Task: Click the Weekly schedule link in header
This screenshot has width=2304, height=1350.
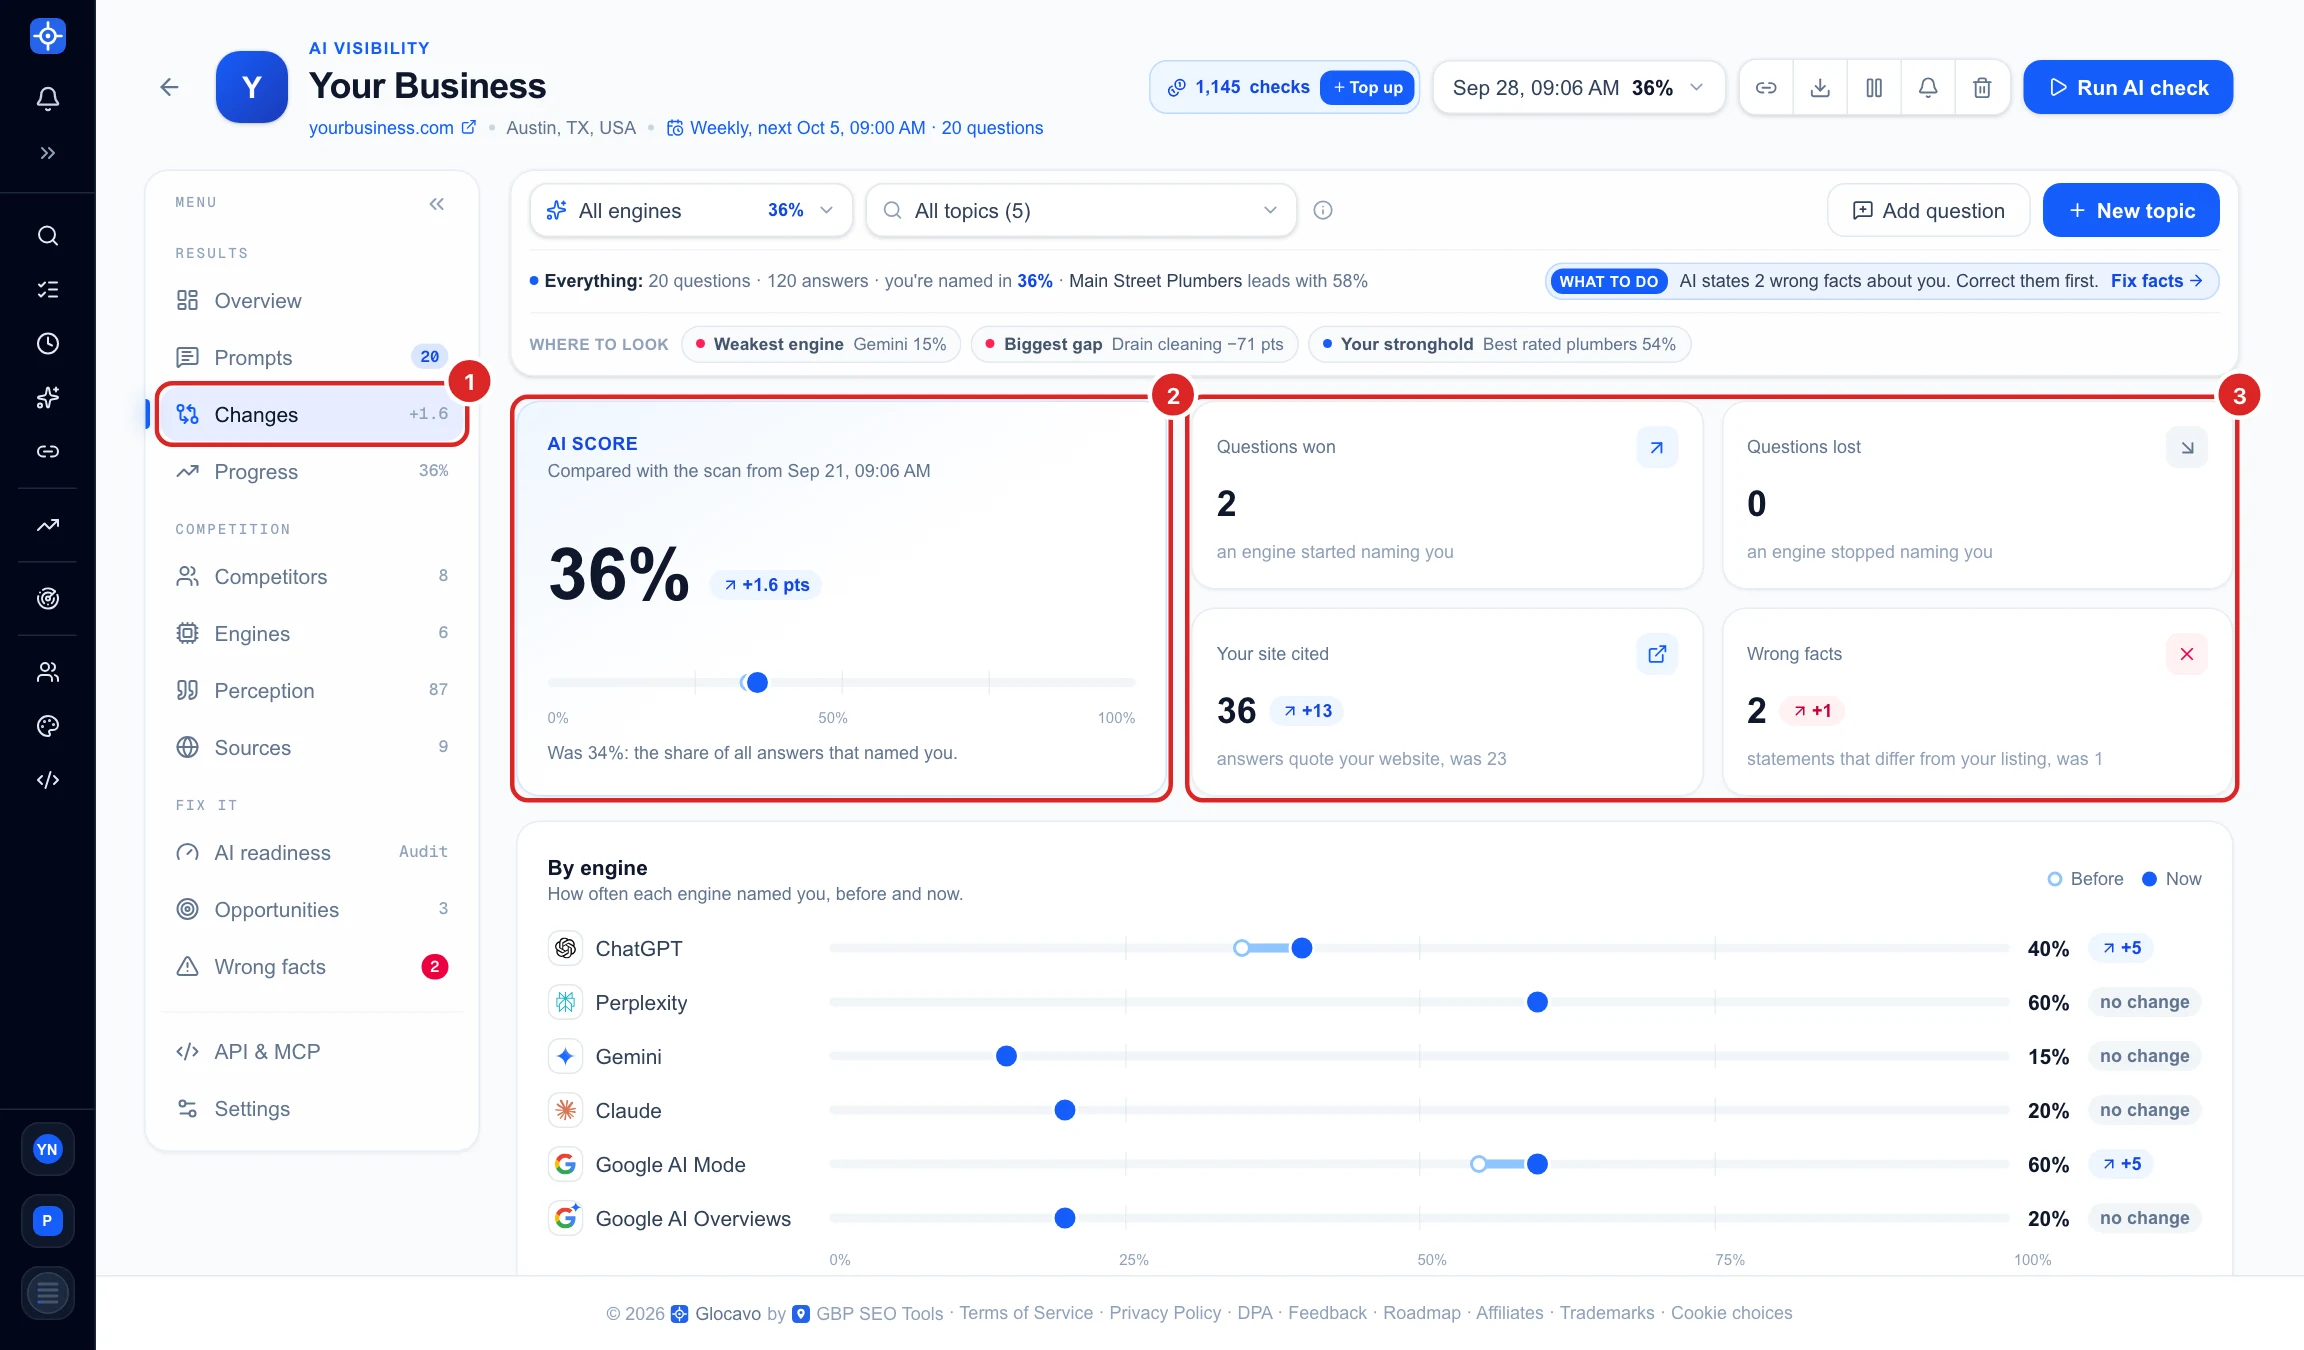Action: (854, 128)
